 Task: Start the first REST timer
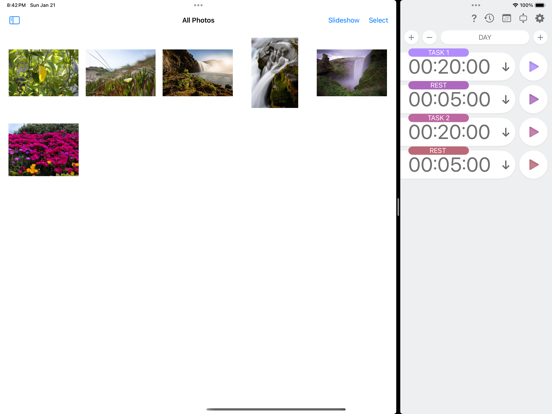(x=534, y=99)
